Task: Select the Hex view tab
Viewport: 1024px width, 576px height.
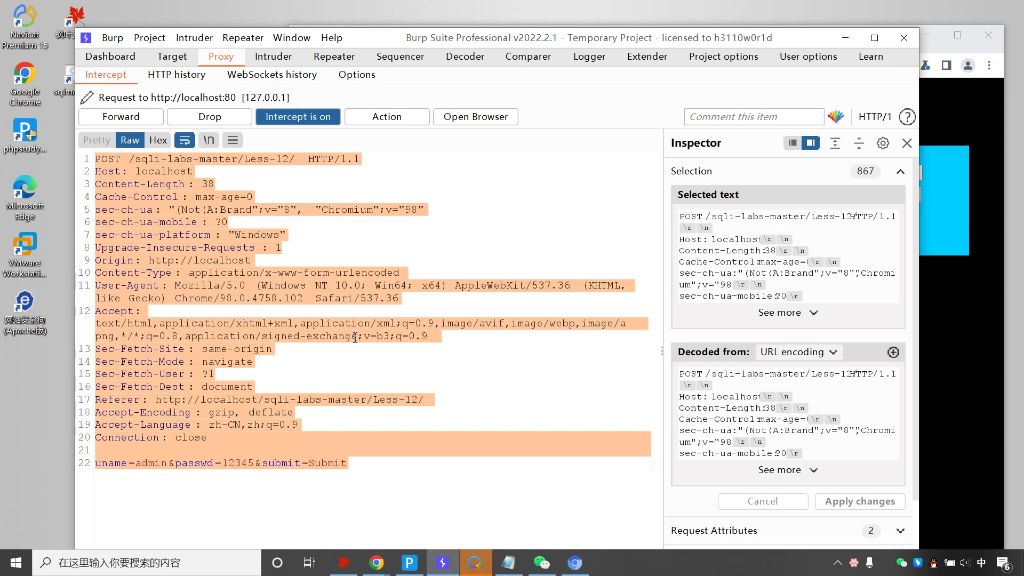Action: coord(158,140)
